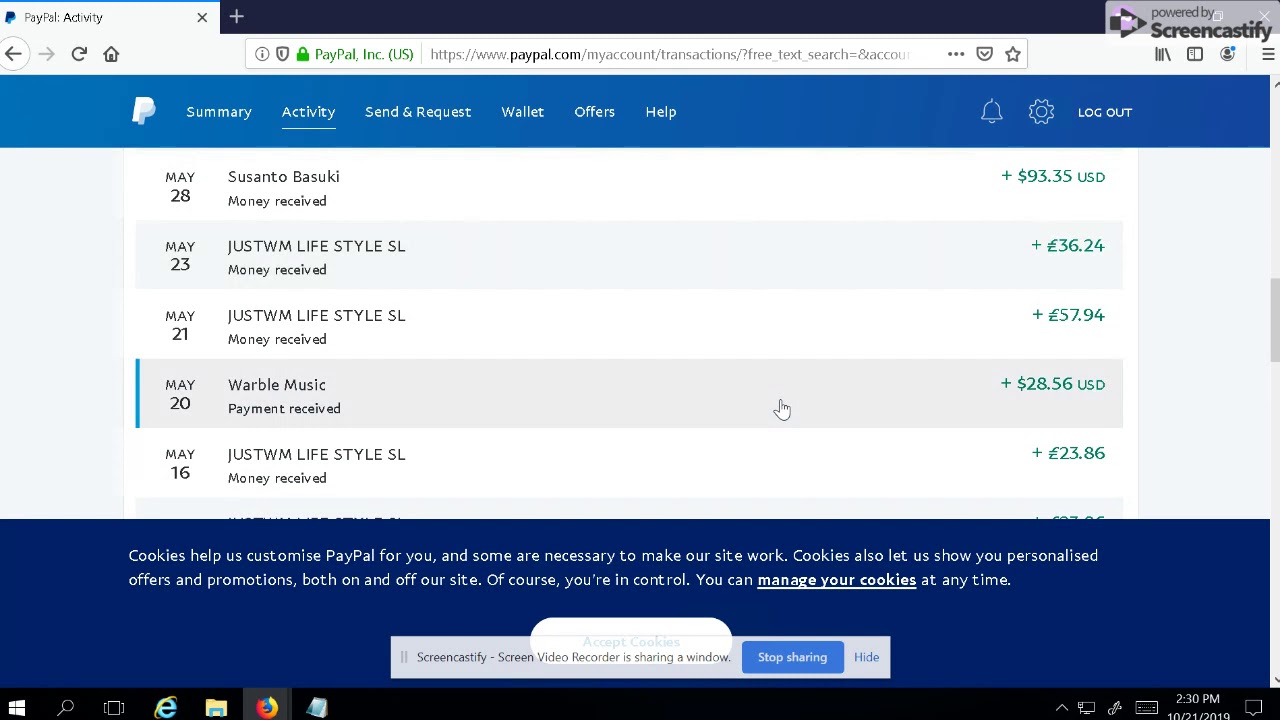Open Task View on taskbar
This screenshot has height=720, width=1280.
point(114,708)
